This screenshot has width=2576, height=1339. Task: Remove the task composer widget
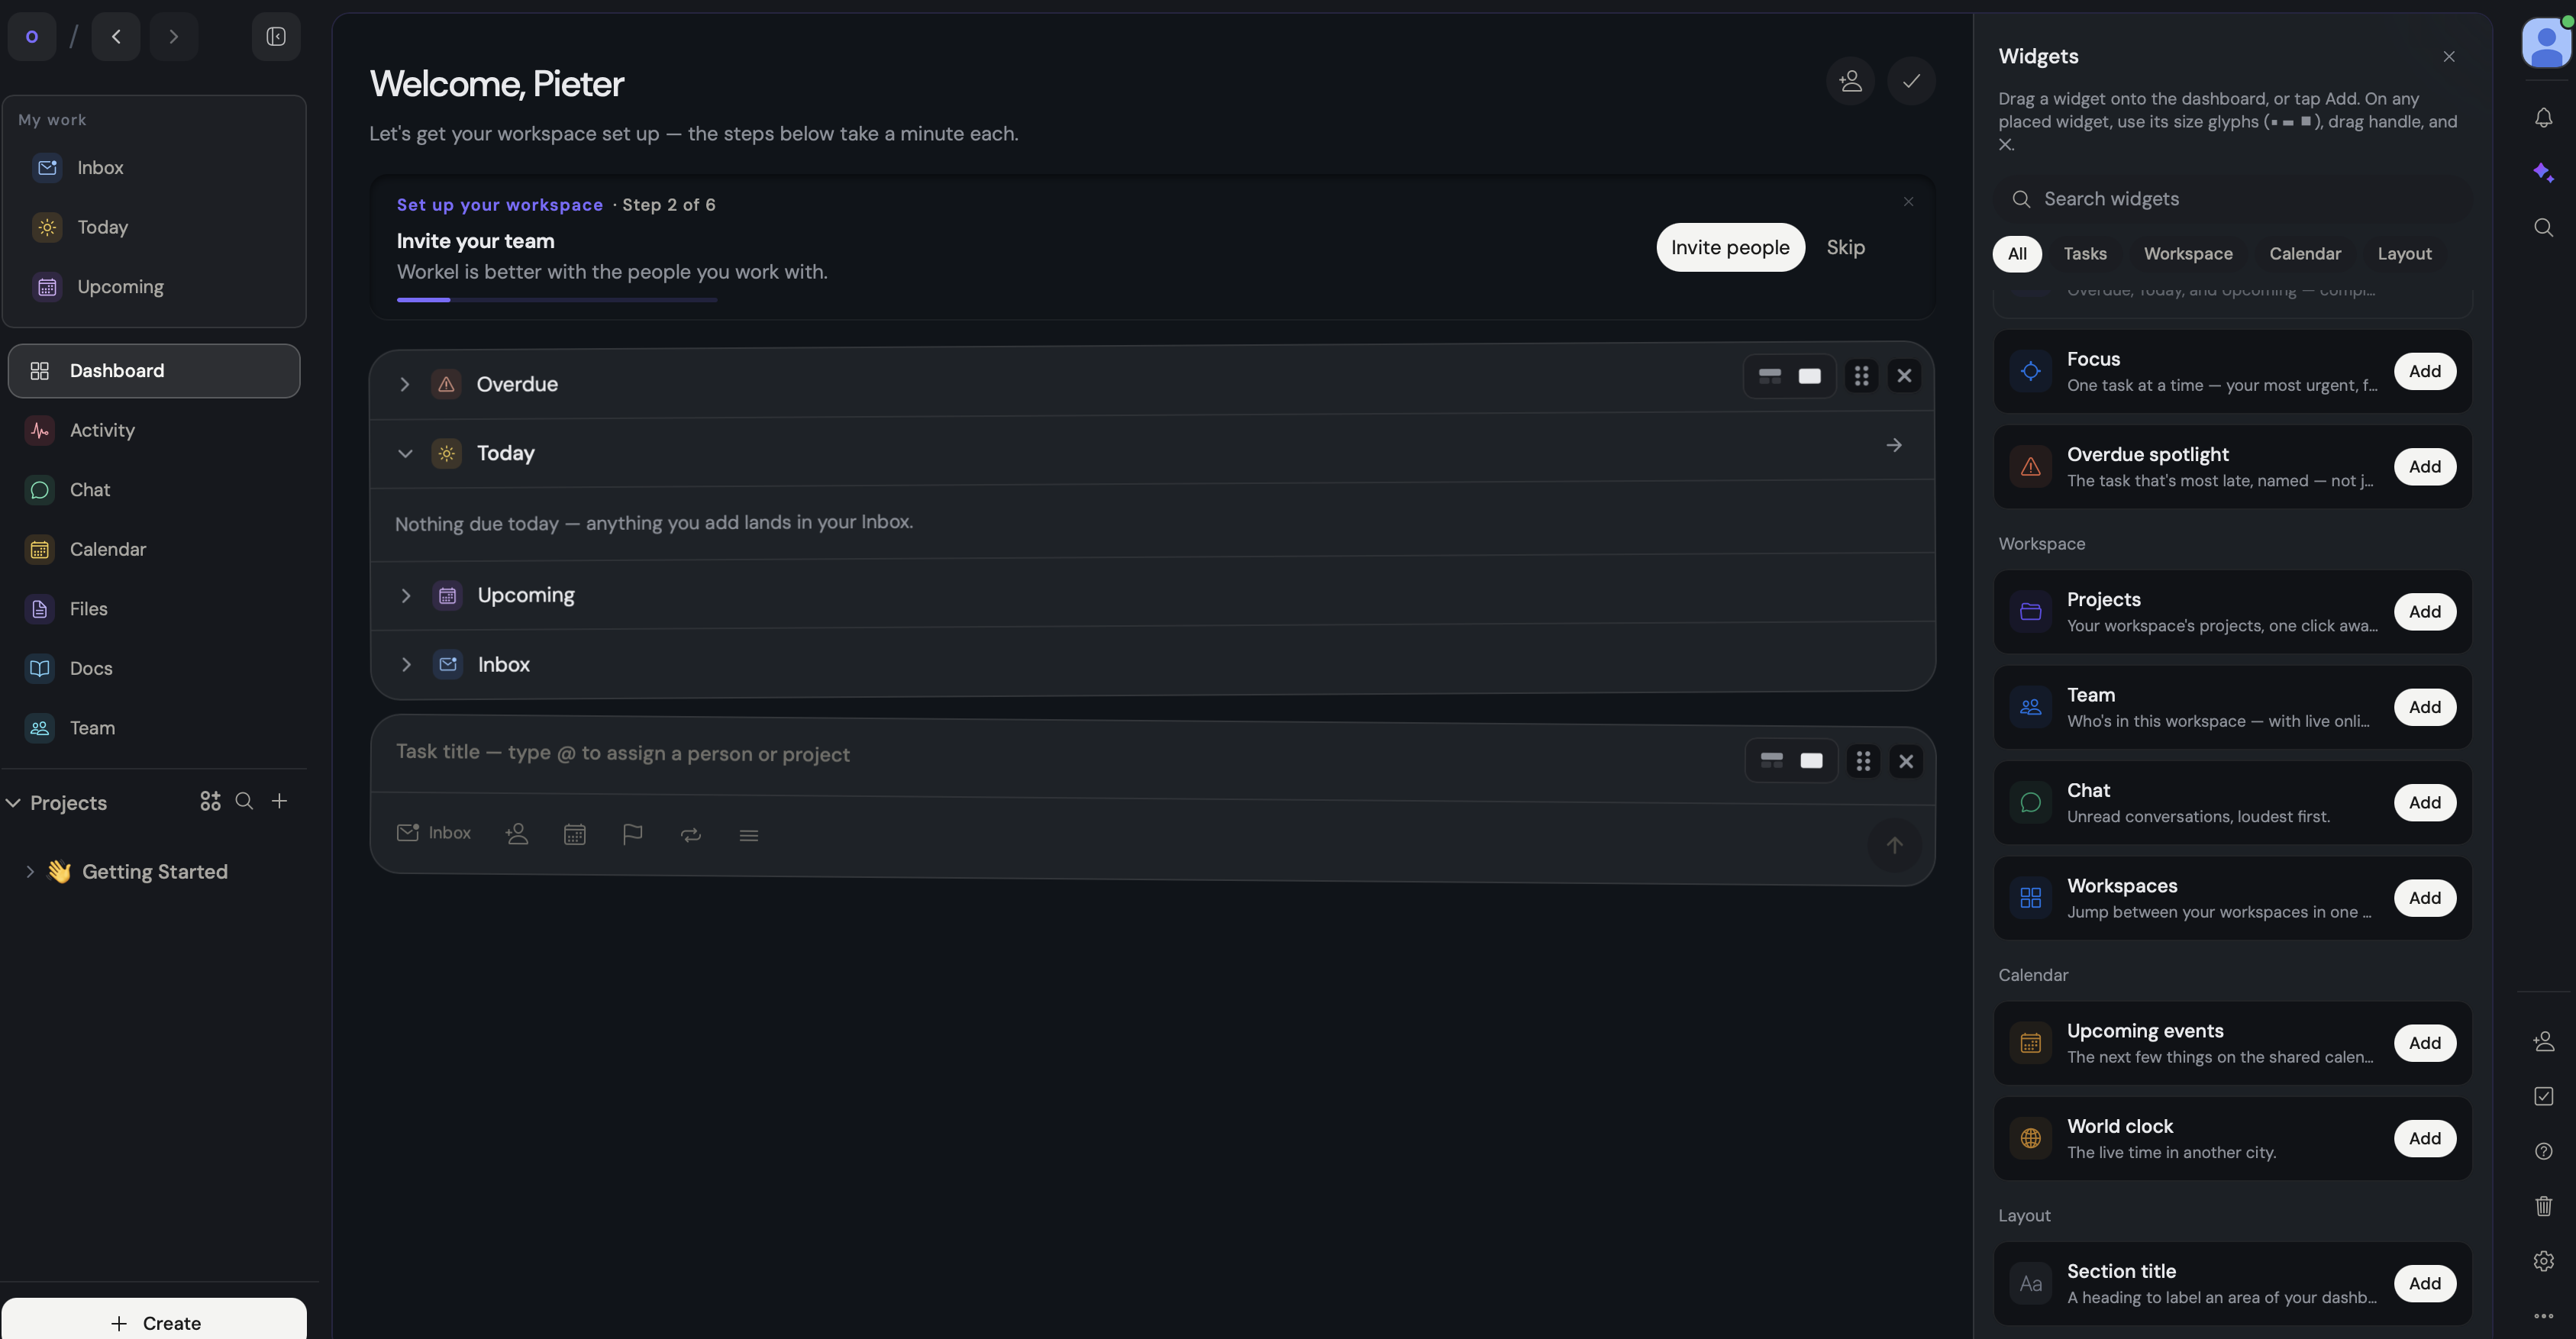(x=1906, y=761)
